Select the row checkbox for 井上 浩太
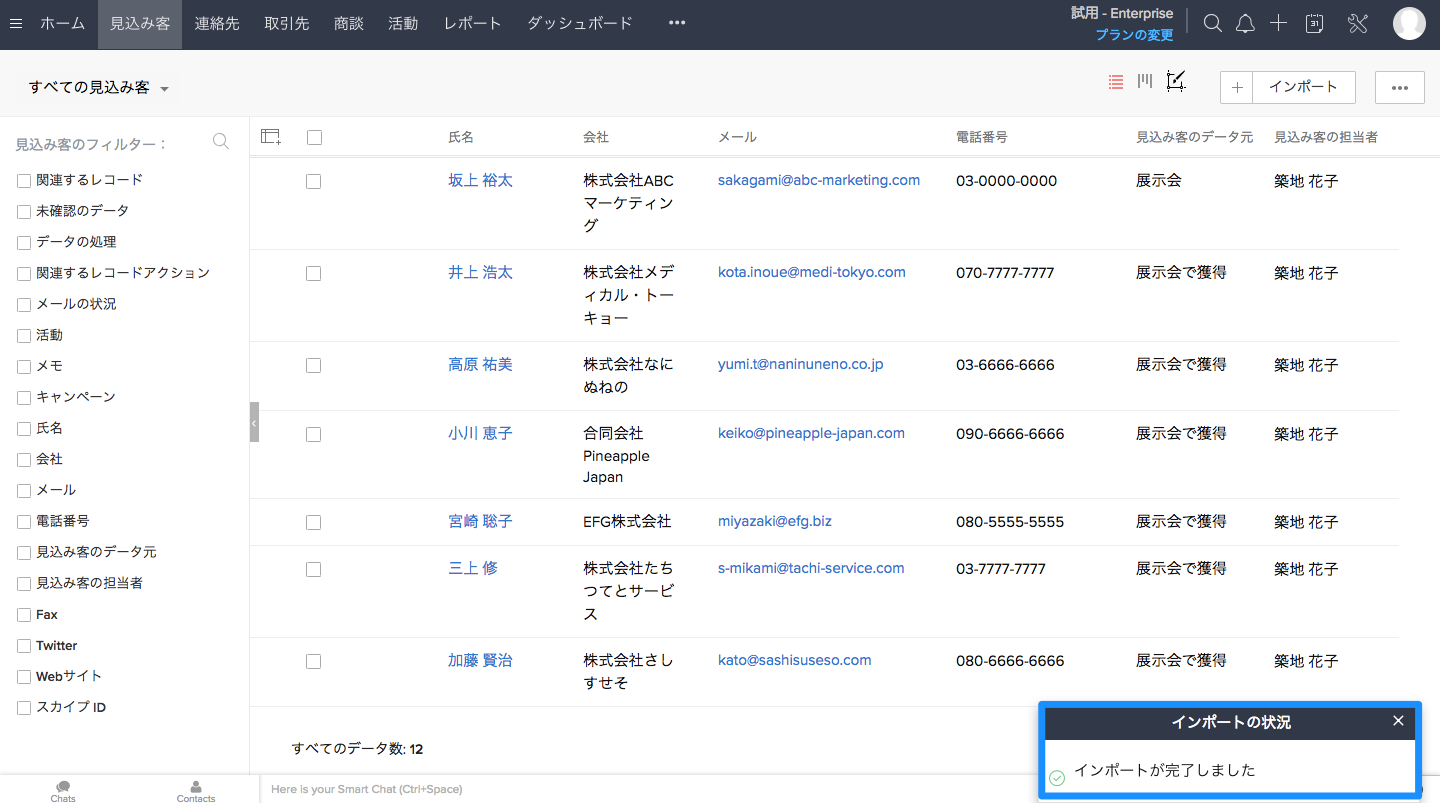 pos(314,273)
